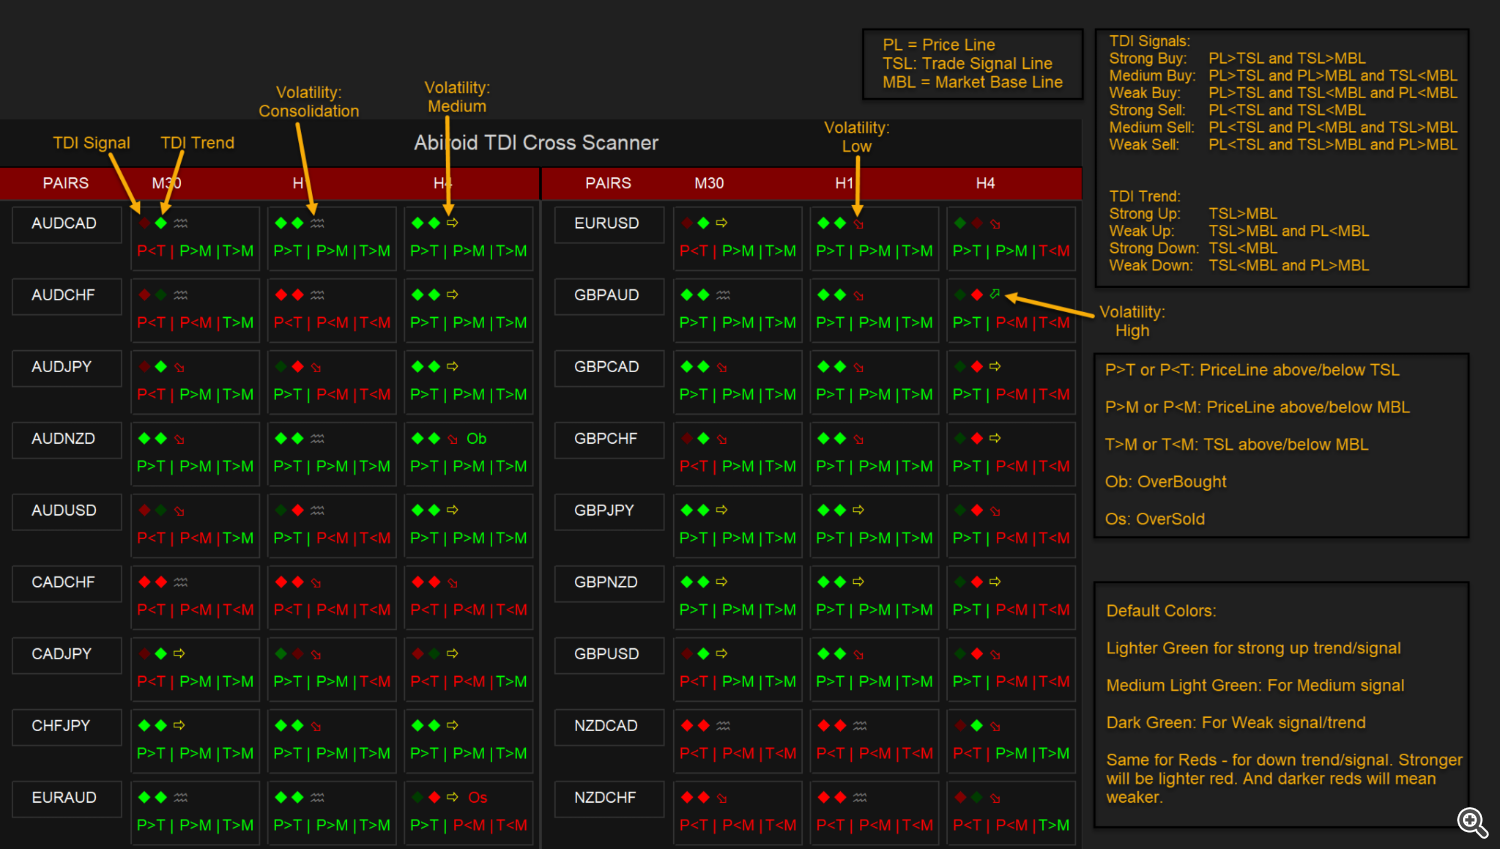Click the CADJPY pair label
Viewport: 1500px width, 849px height.
62,654
